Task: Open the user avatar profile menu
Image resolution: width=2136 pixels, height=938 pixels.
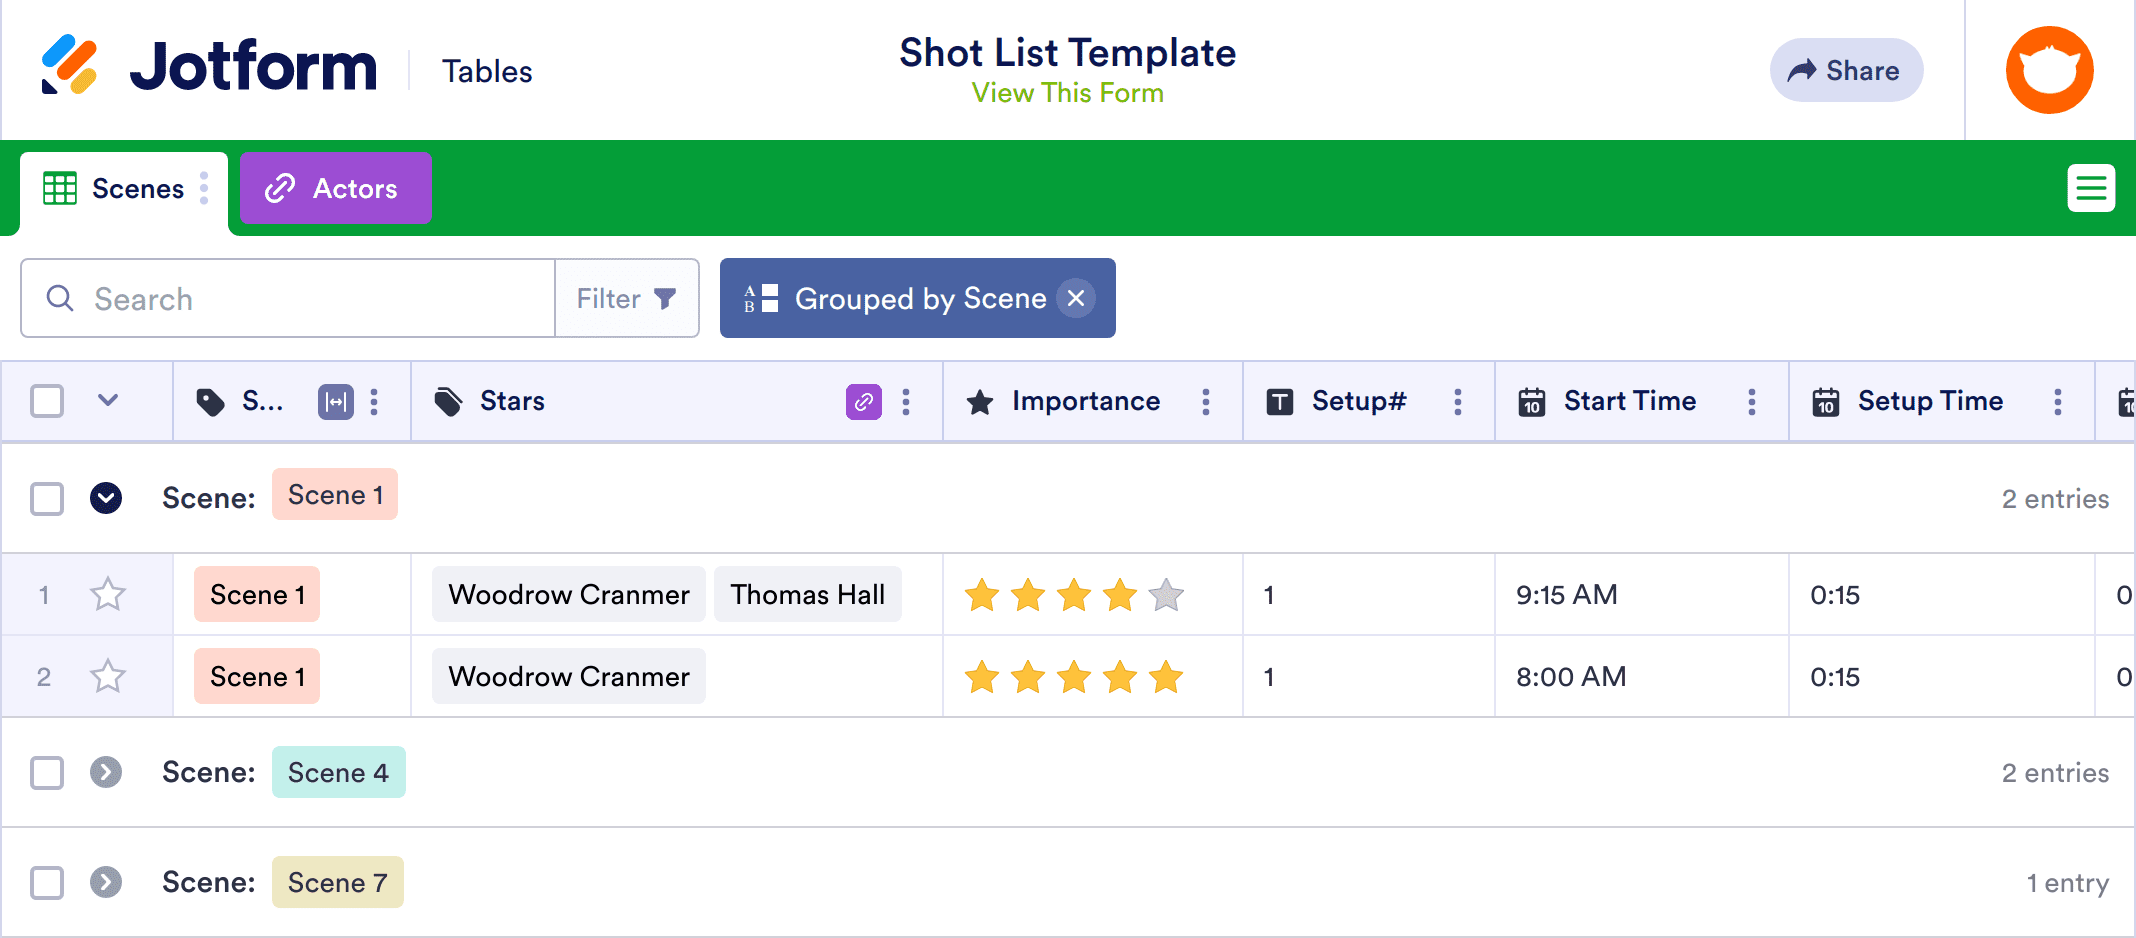Action: (x=2049, y=70)
